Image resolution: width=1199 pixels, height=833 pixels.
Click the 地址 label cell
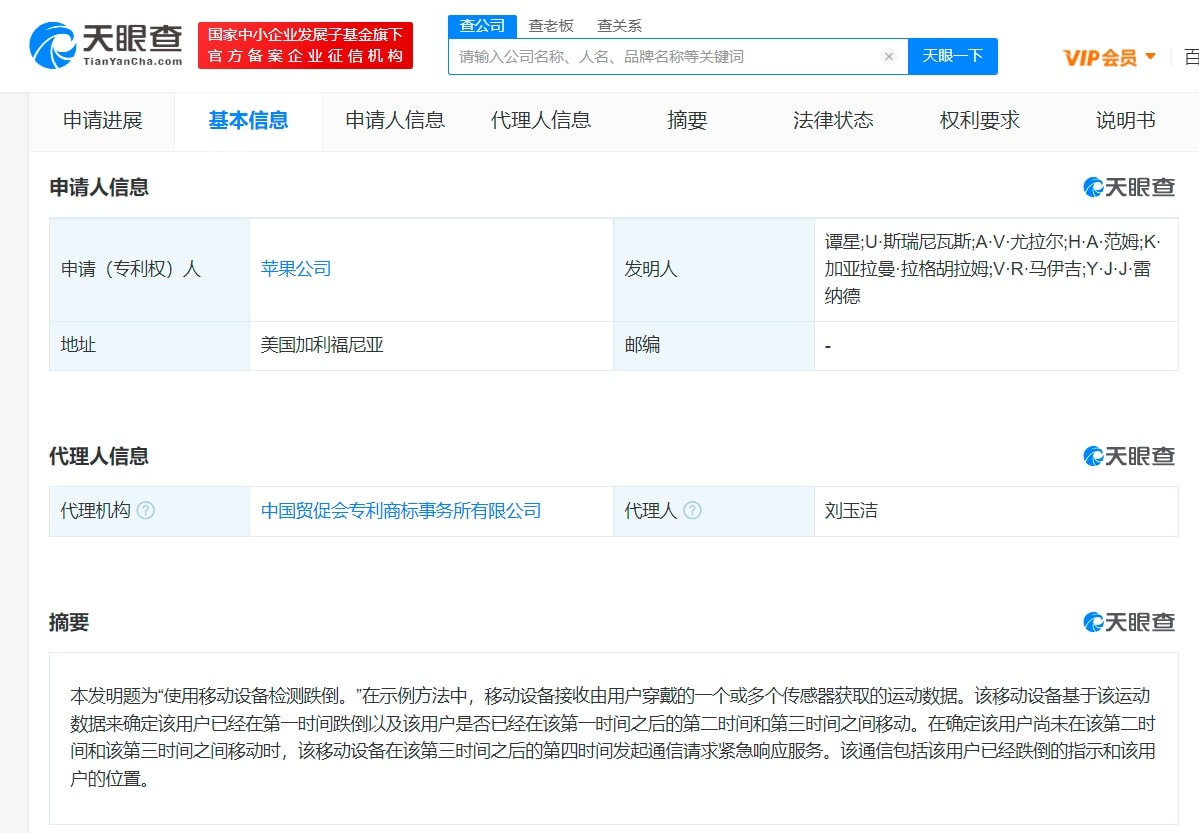150,346
